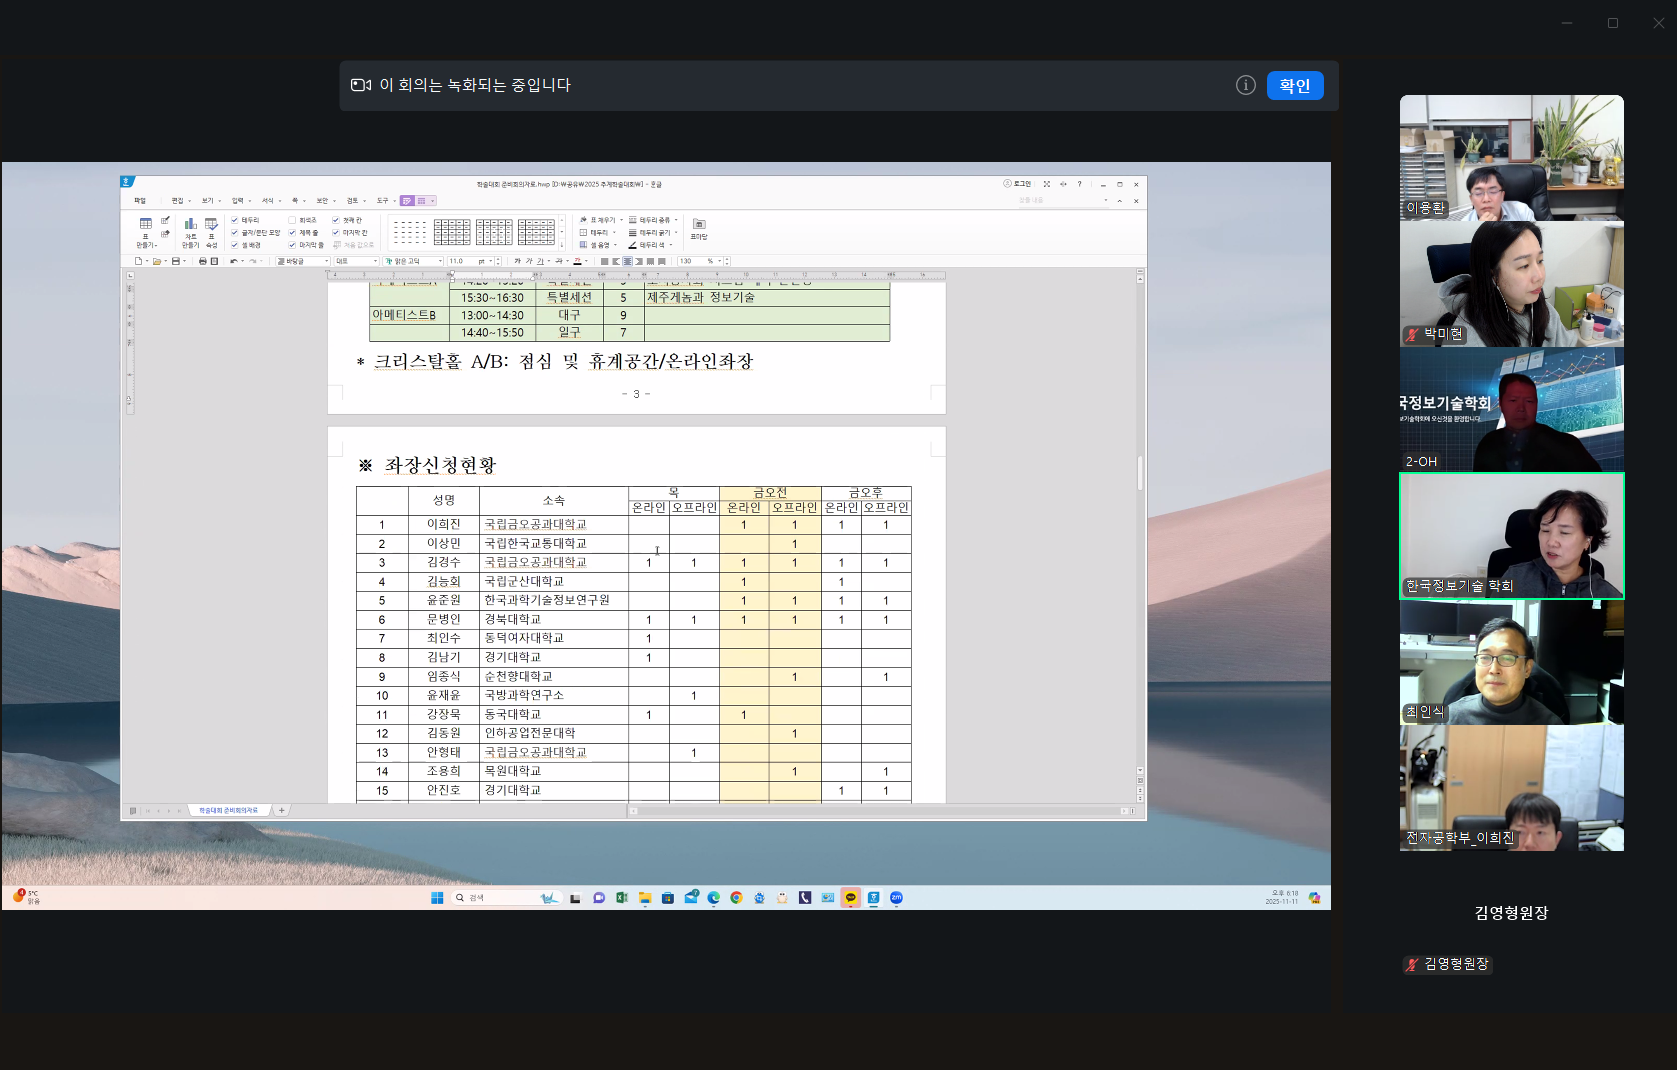Click the undo arrow icon

[234, 261]
